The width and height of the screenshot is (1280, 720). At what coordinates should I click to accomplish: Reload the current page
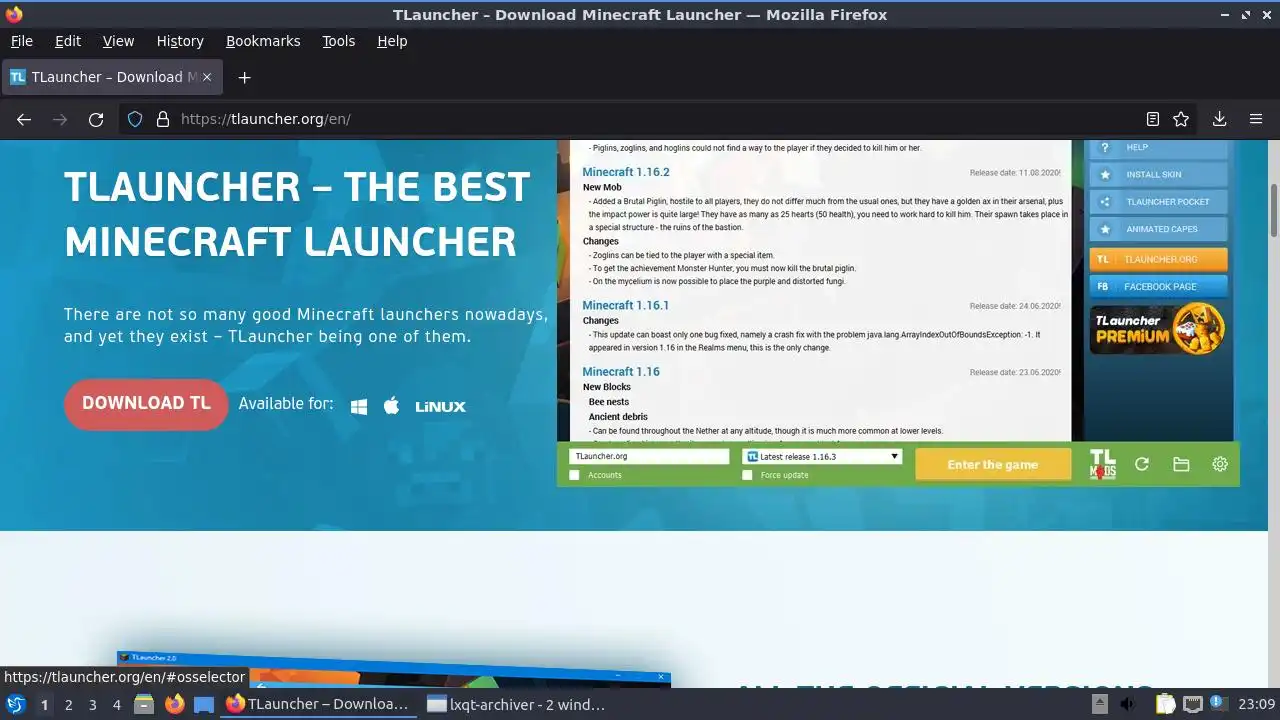click(96, 119)
